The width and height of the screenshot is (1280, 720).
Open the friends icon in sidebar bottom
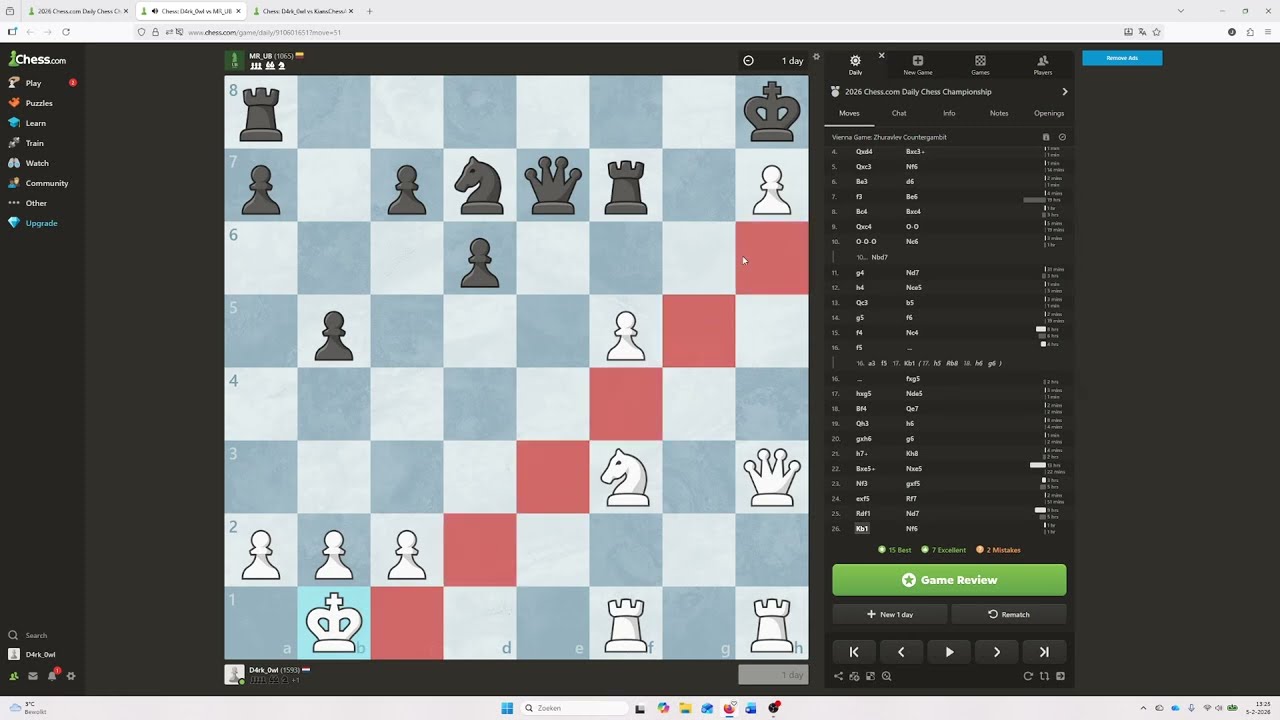(x=14, y=676)
